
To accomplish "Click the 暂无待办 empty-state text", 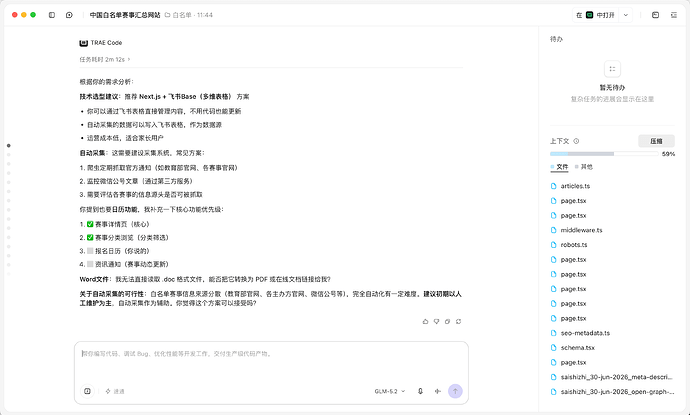I will 612,88.
